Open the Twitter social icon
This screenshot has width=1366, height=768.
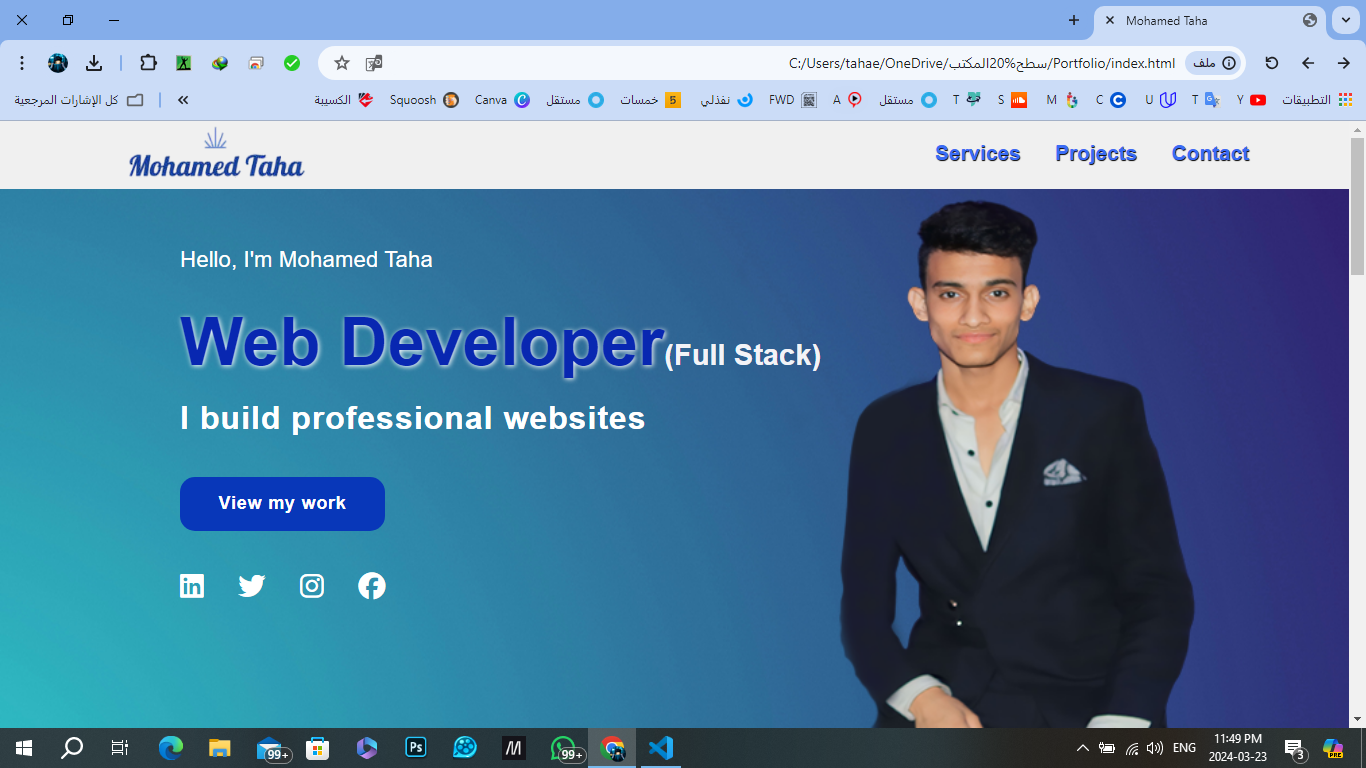[252, 586]
